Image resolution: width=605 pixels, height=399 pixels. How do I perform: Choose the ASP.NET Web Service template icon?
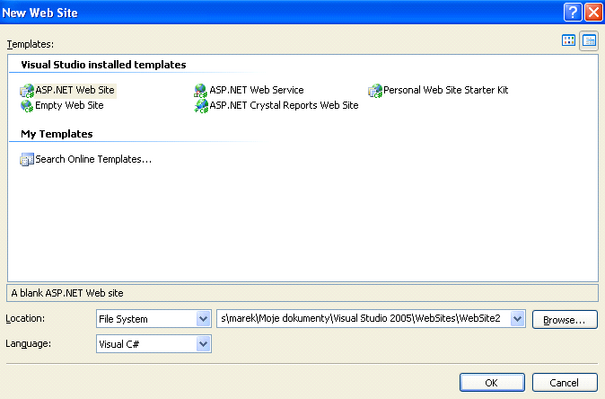(201, 91)
